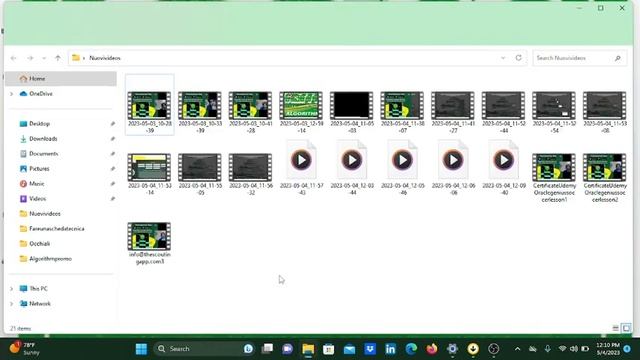Expand the address bar history dropdown
The image size is (640, 360).
503,58
